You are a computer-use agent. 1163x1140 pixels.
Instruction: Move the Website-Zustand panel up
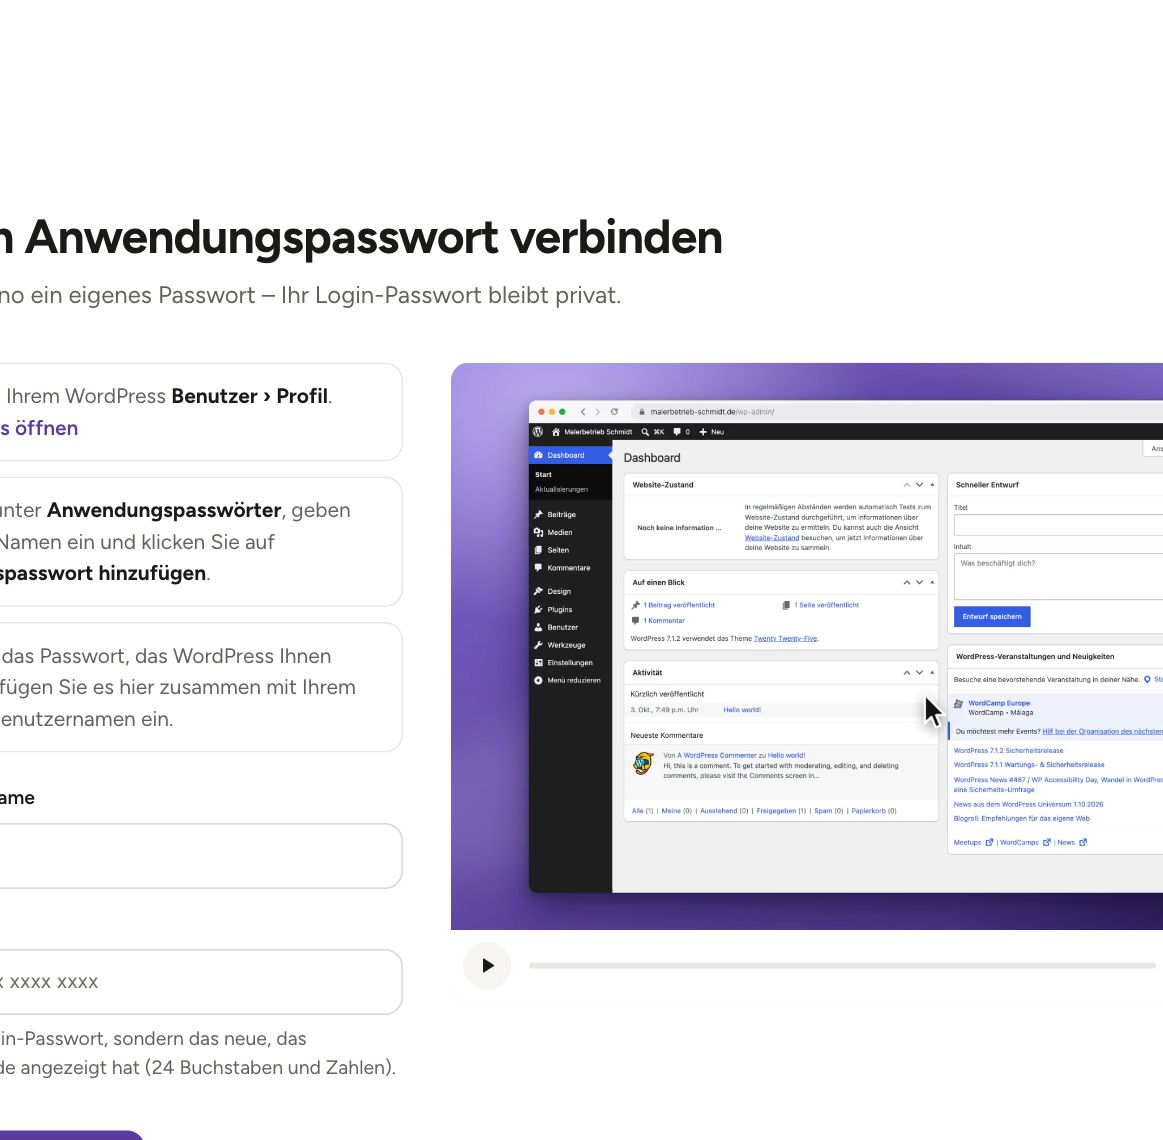[x=906, y=485]
